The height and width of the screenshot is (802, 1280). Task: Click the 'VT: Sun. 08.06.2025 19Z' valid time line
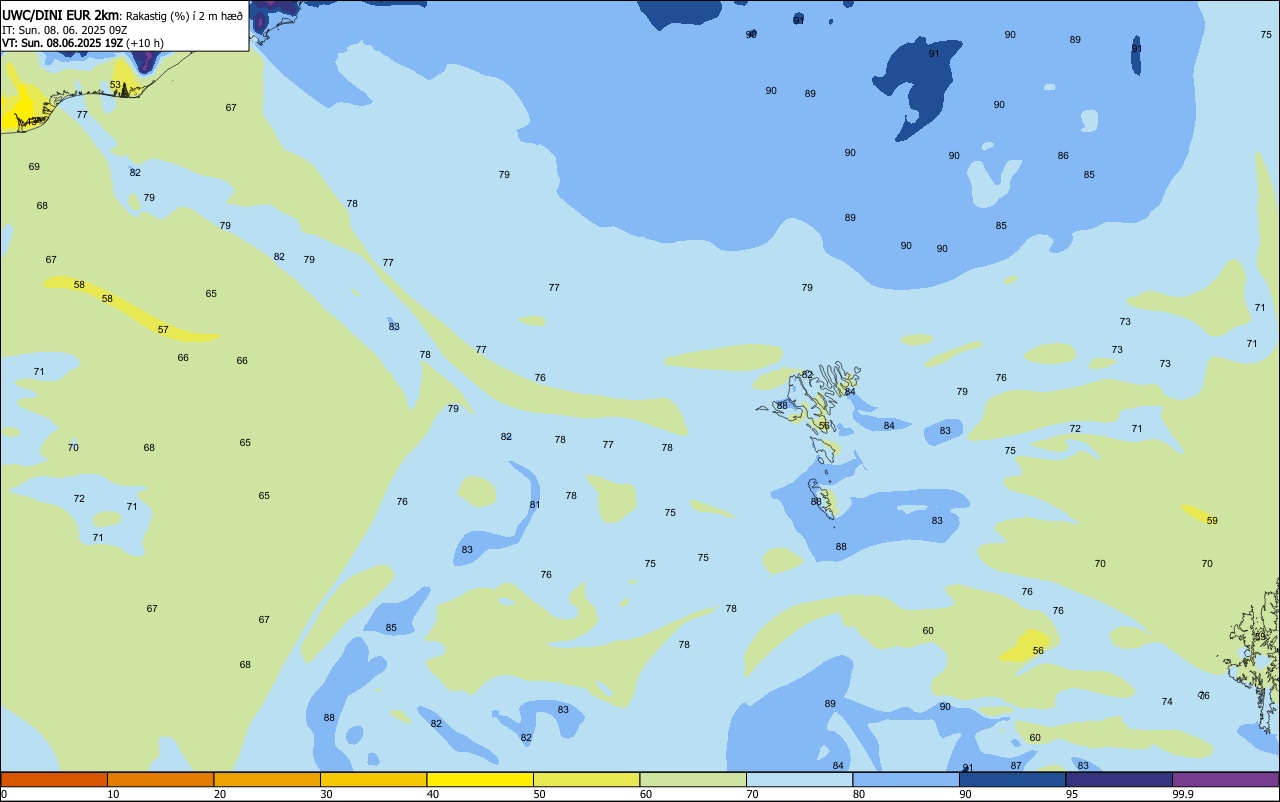pyautogui.click(x=63, y=43)
